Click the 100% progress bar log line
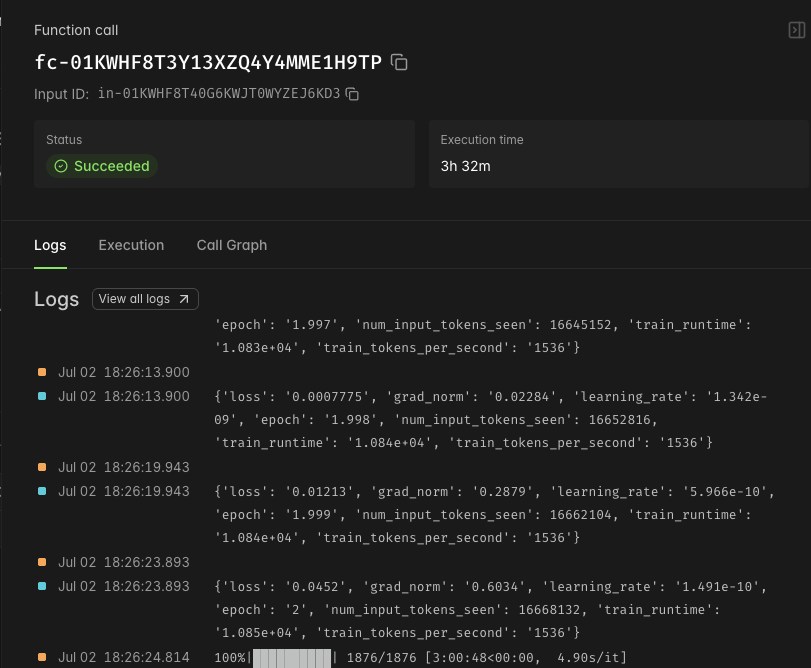The image size is (811, 668). point(420,657)
